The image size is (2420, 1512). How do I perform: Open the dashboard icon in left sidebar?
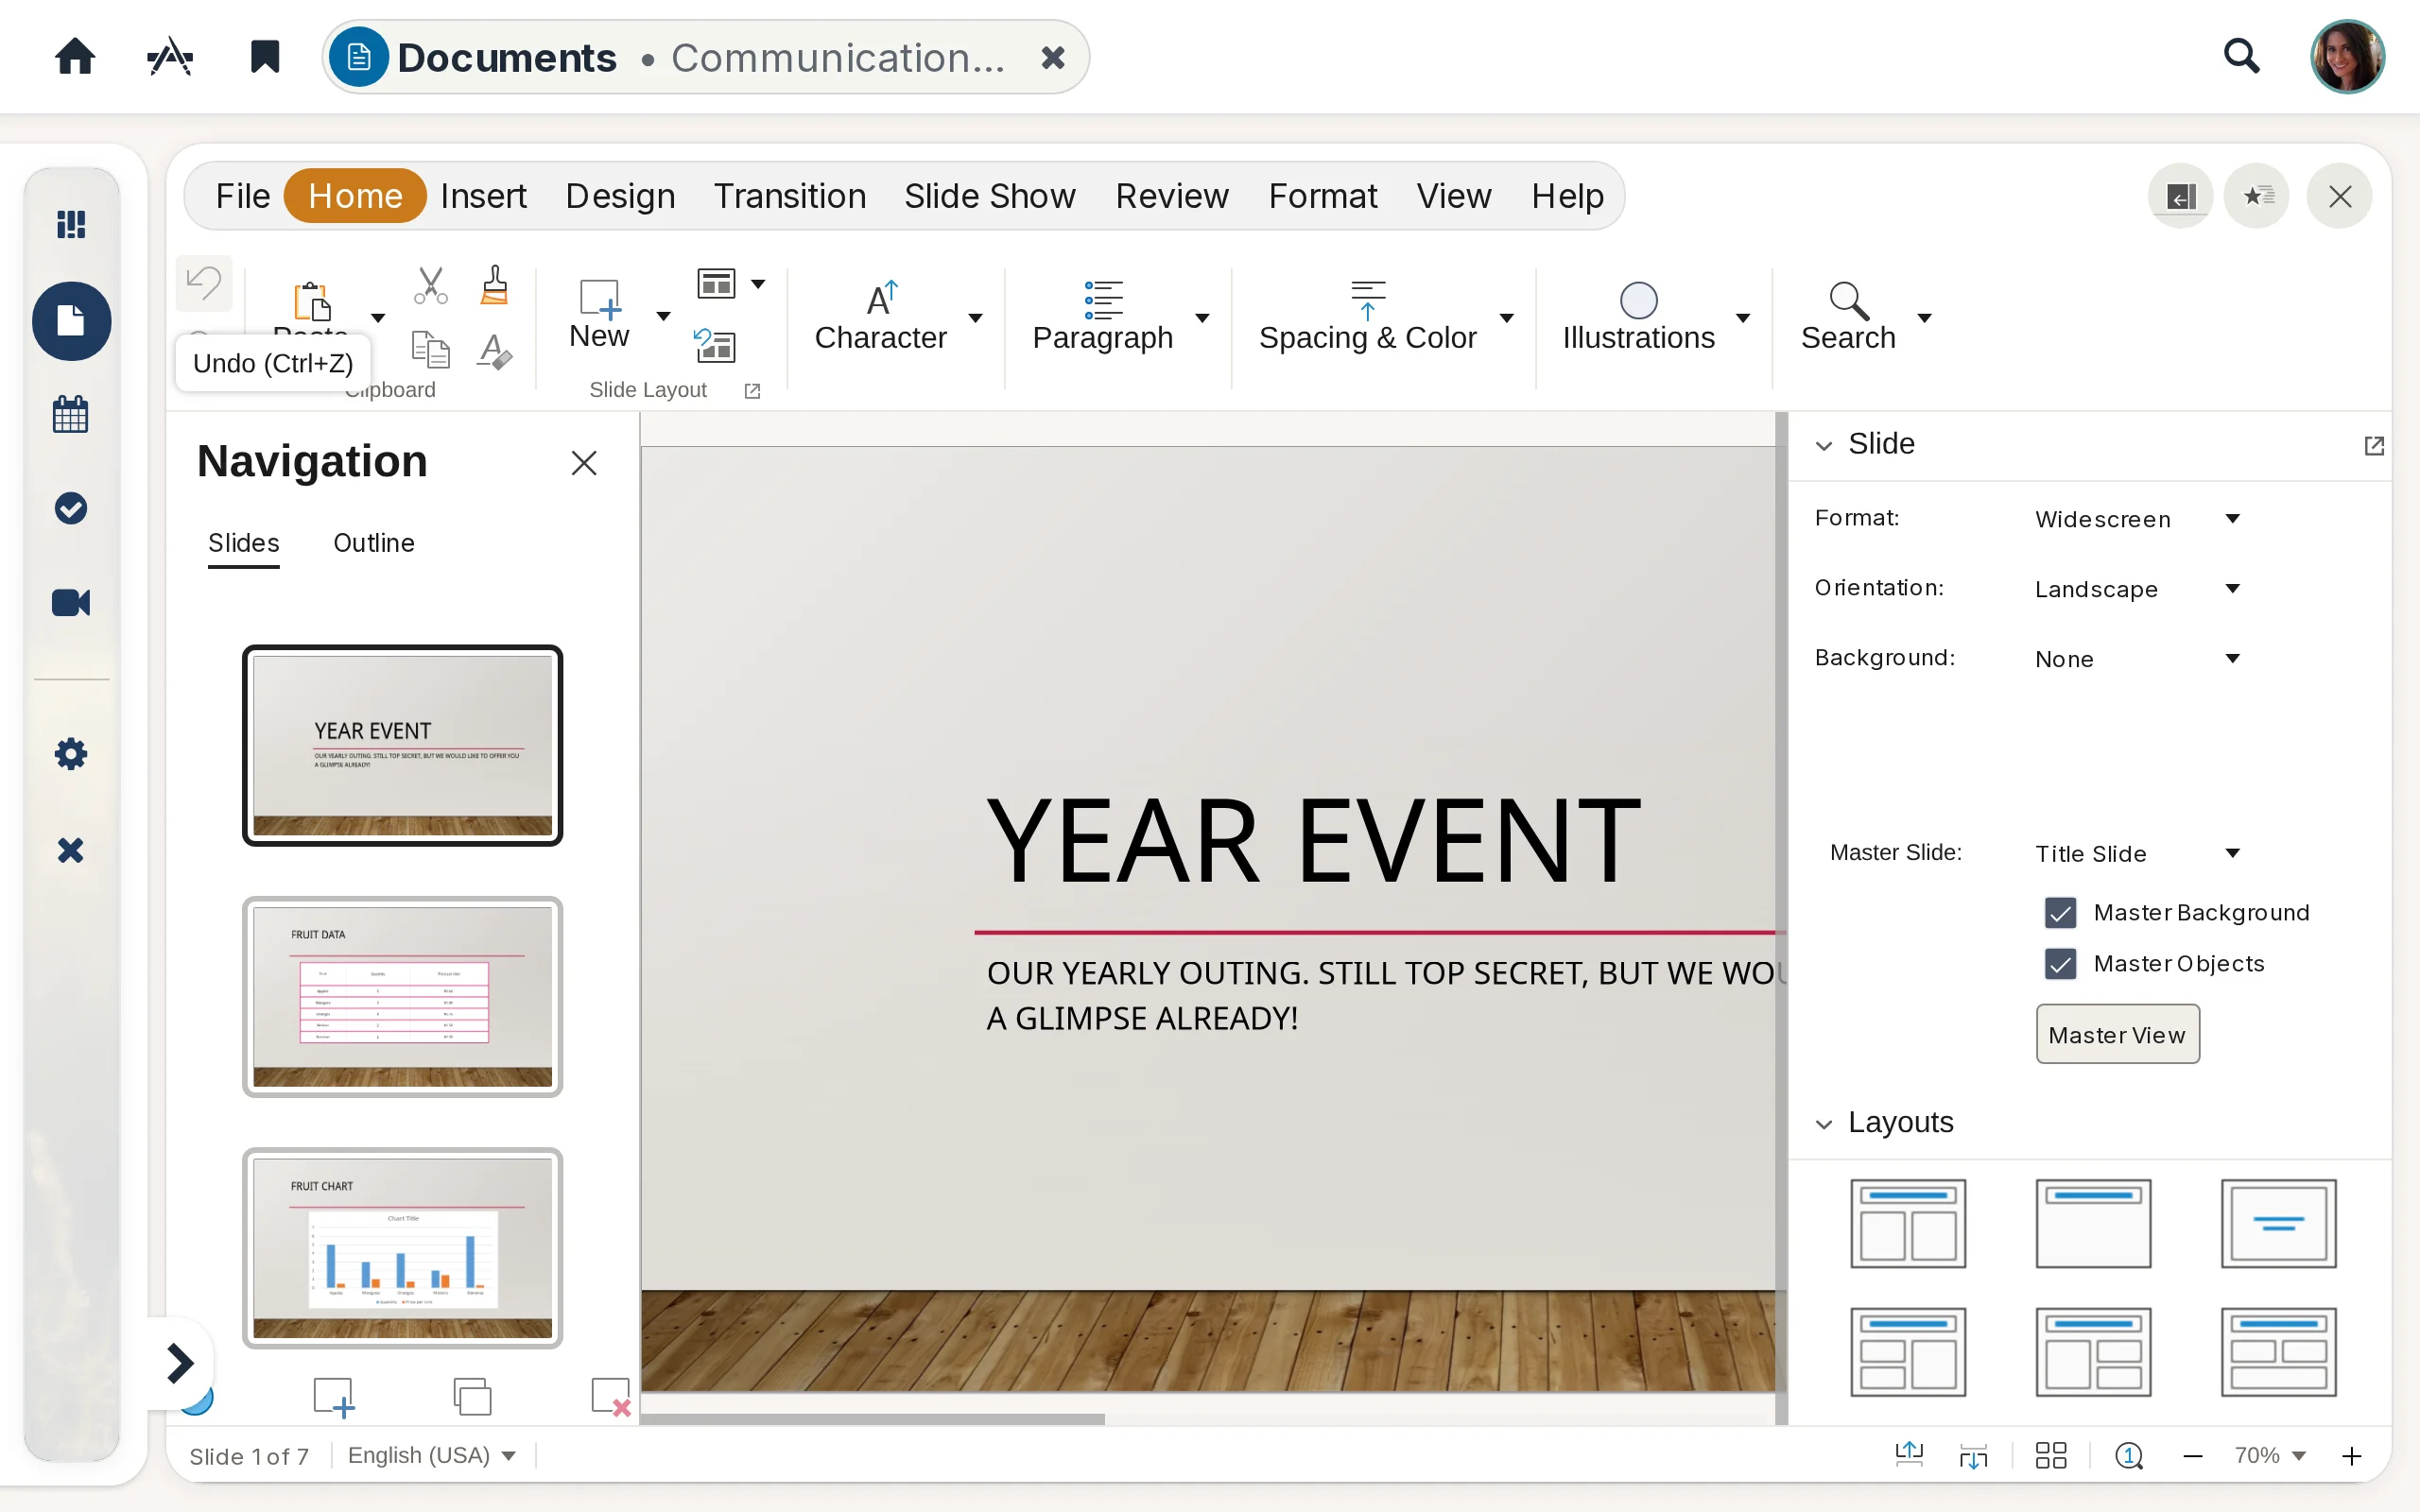71,224
